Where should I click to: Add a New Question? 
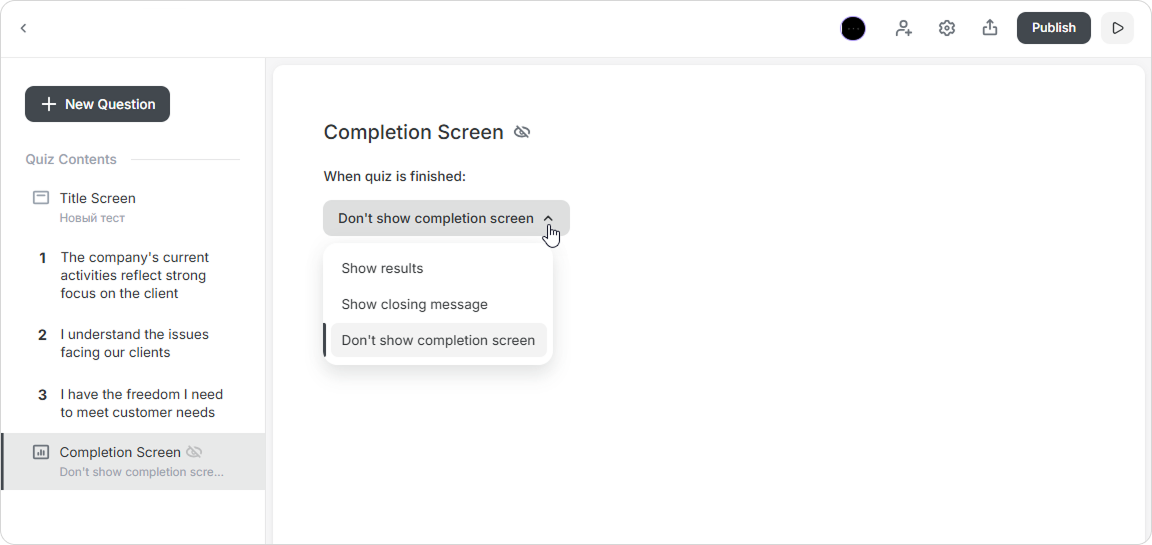[x=98, y=104]
